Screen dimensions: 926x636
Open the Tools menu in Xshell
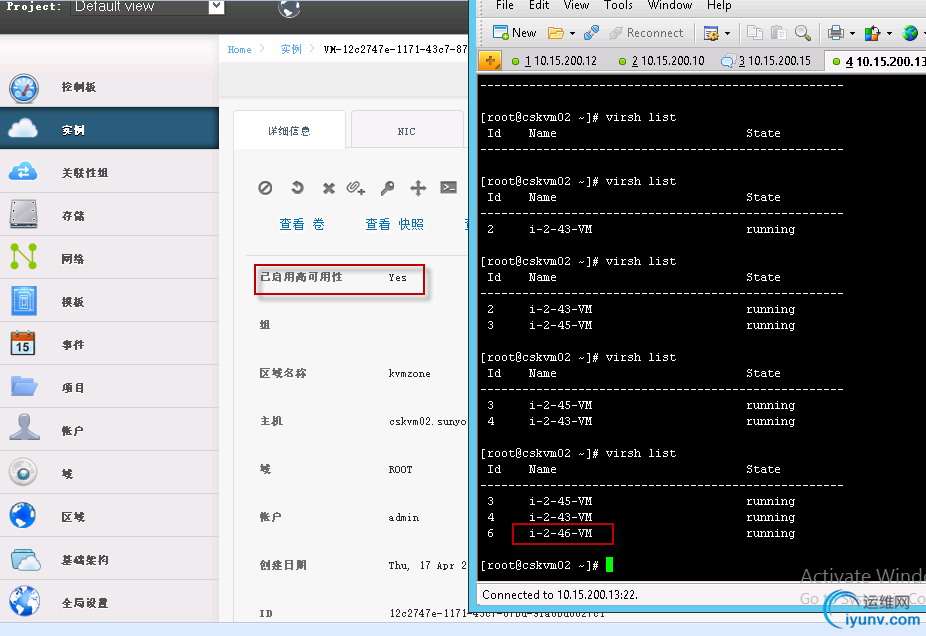tap(618, 5)
